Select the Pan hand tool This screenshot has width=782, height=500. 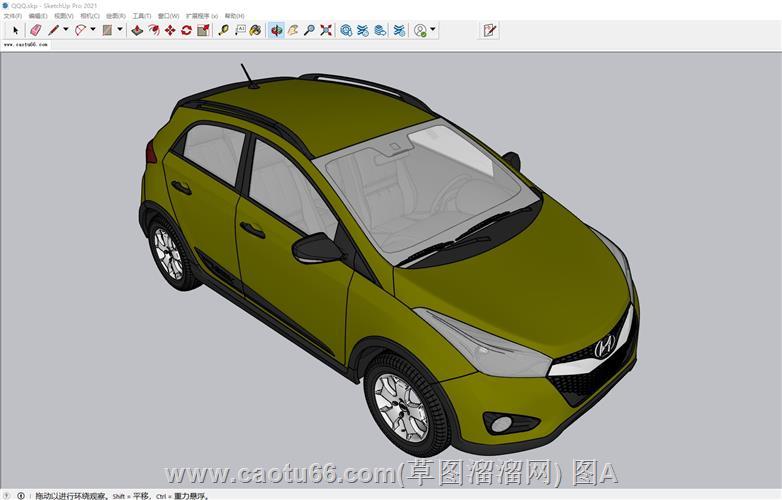[x=293, y=30]
